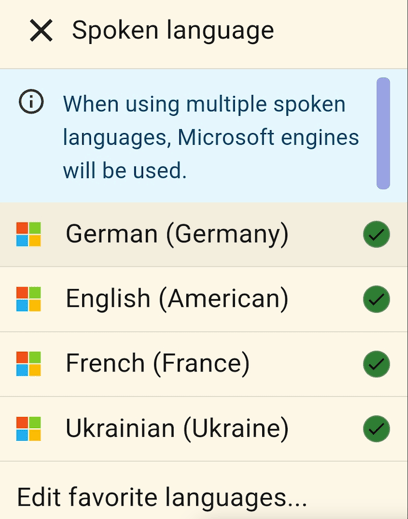Click Microsoft logo beside French (France)
The image size is (408, 519).
[29, 364]
